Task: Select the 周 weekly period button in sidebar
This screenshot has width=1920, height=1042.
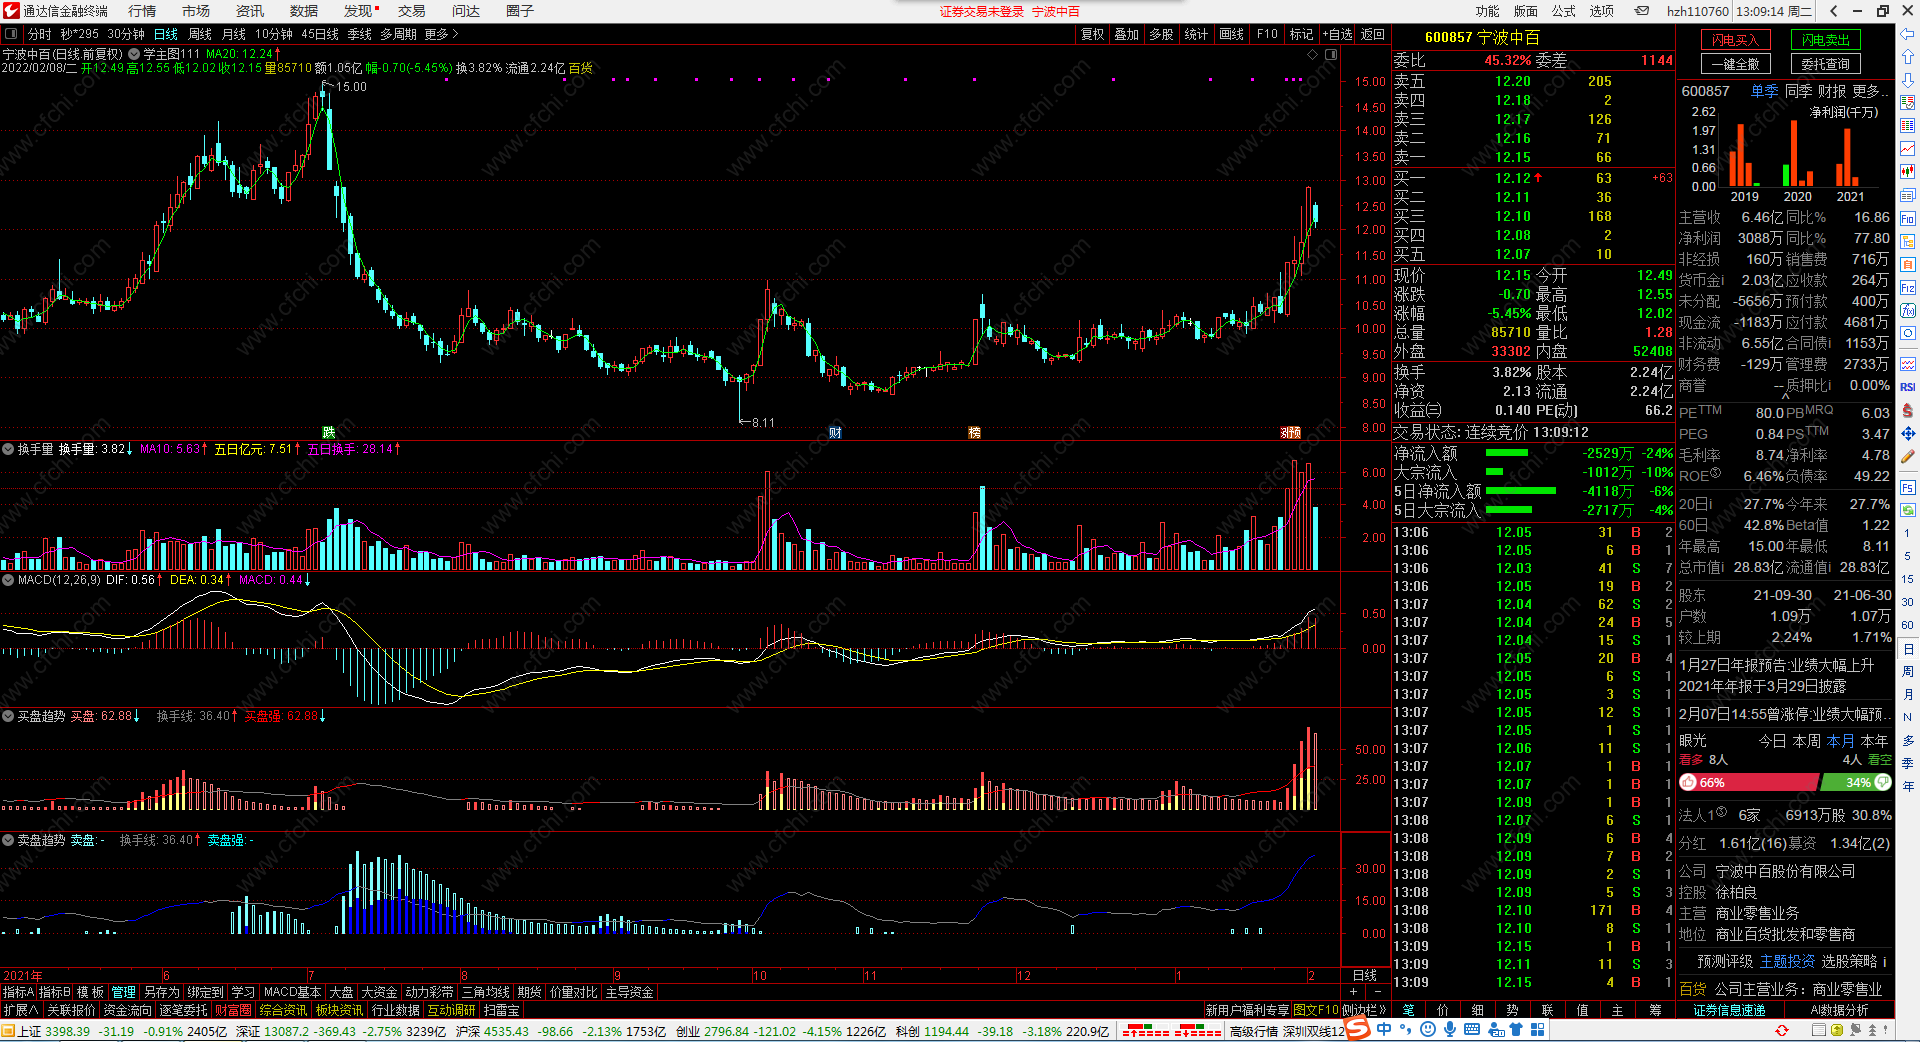Action: [1907, 671]
